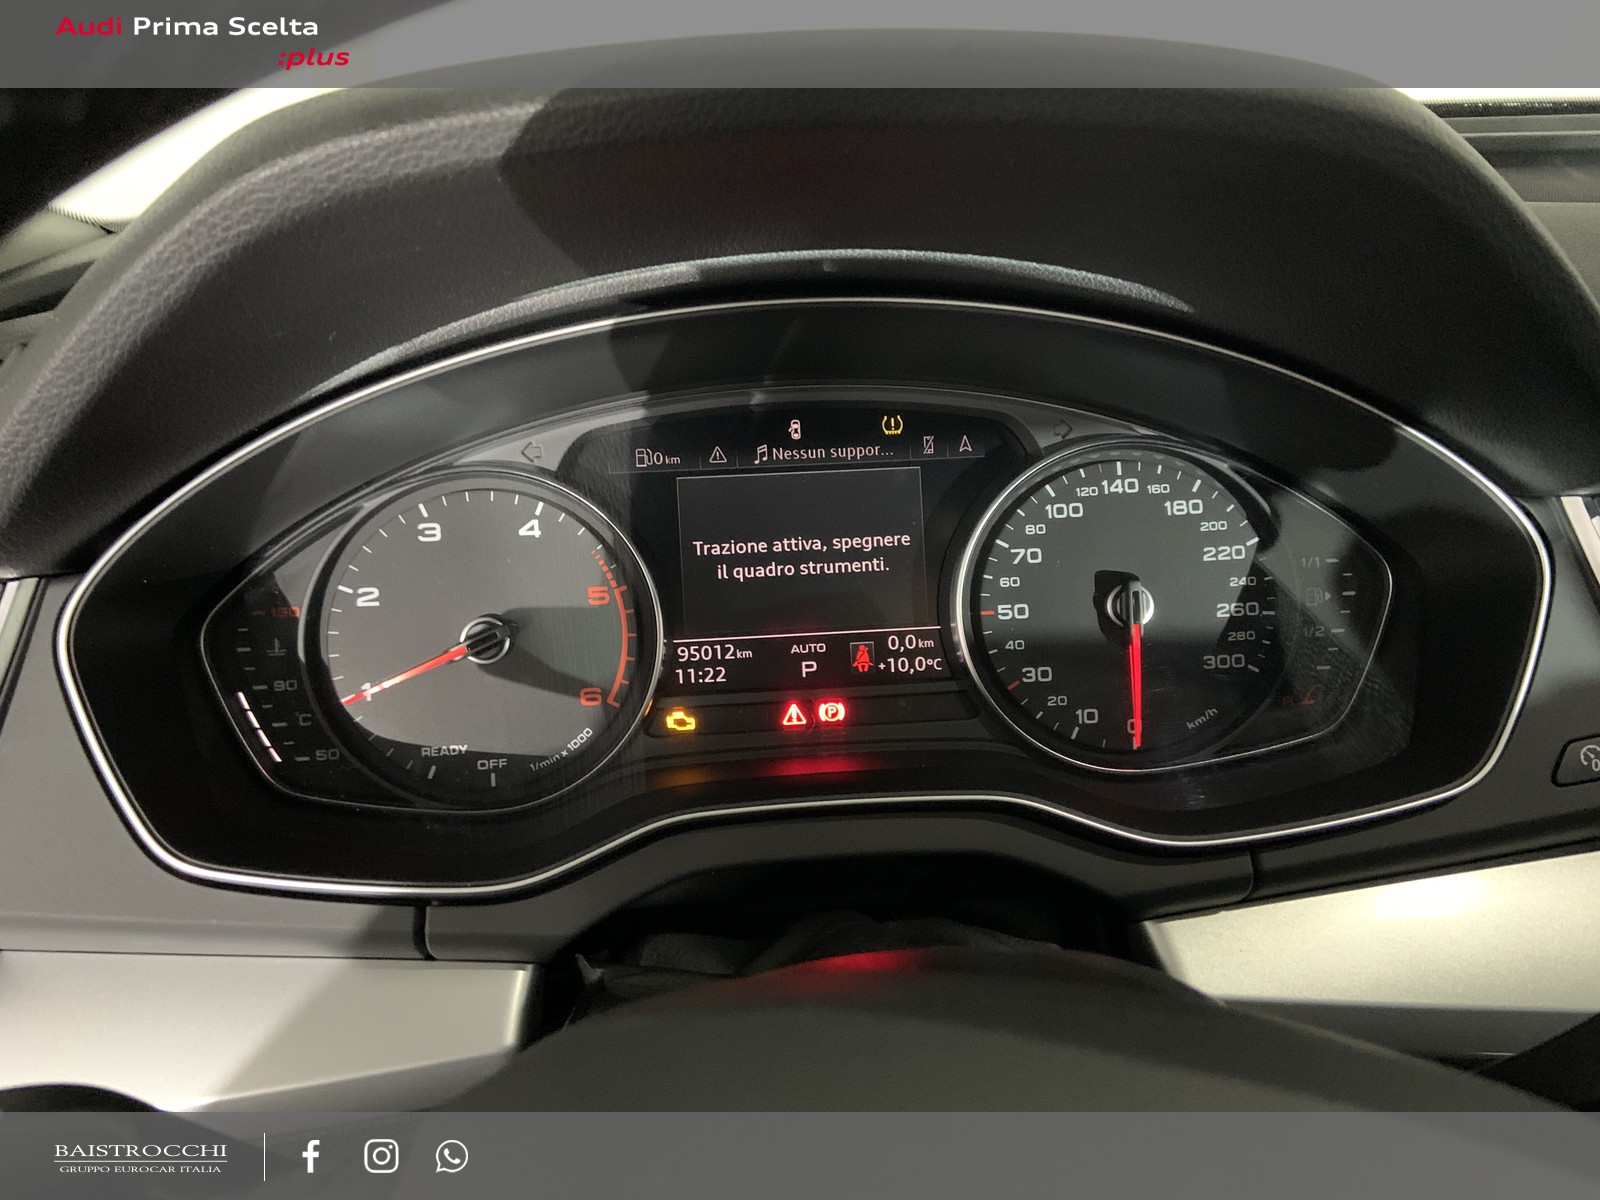
Task: Tap the WhatsApp icon
Action: [x=451, y=1156]
